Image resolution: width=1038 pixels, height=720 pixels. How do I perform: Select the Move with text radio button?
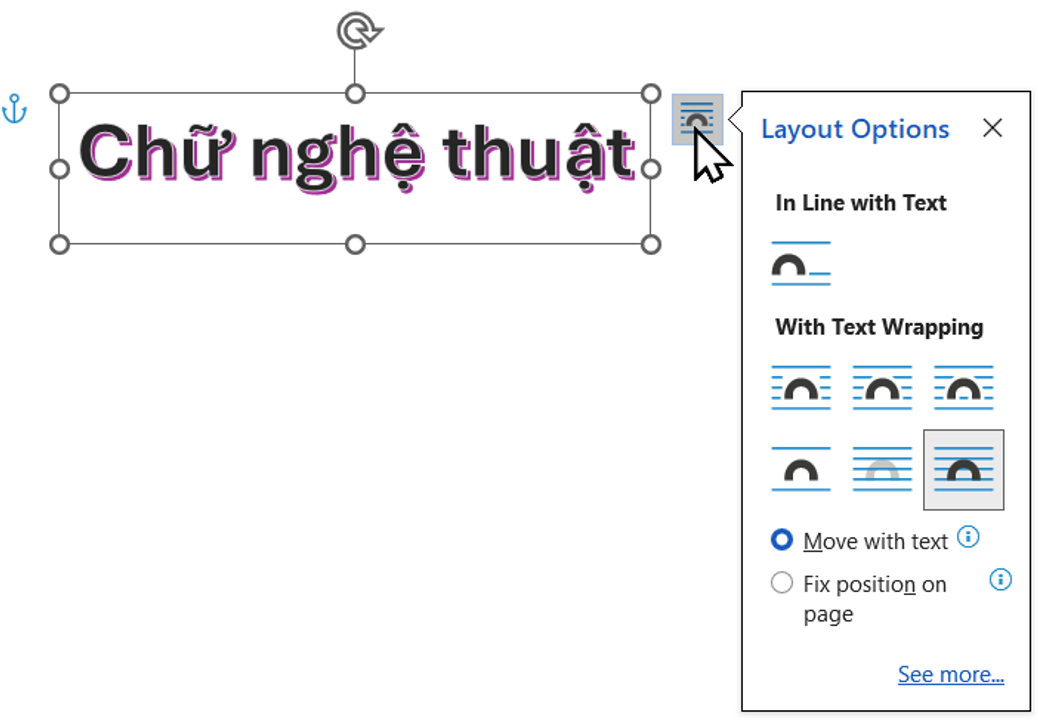782,540
